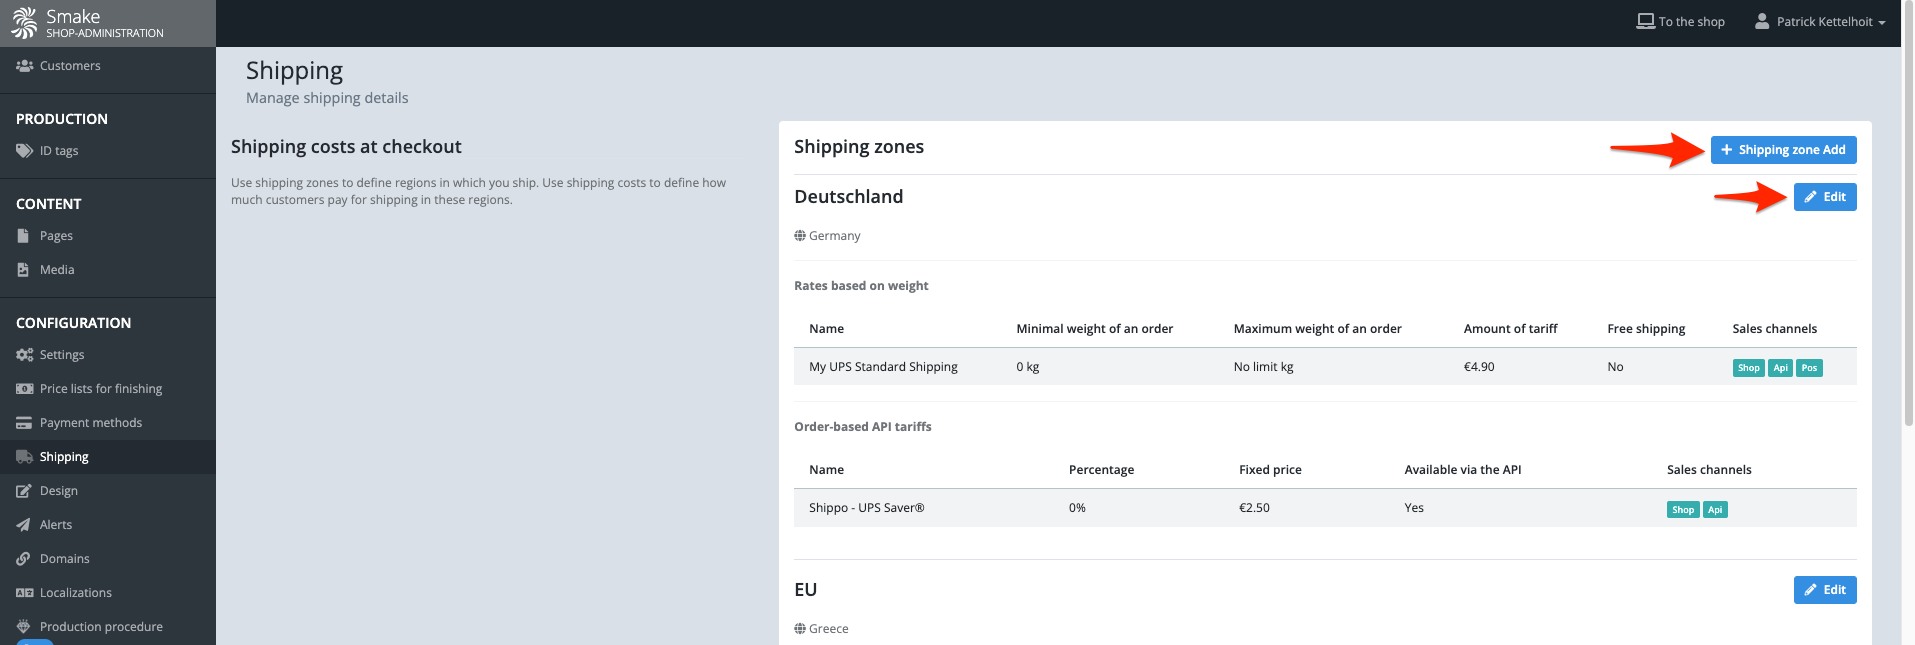Select the My UPS Standard Shipping name
This screenshot has height=645, width=1915.
click(x=883, y=367)
